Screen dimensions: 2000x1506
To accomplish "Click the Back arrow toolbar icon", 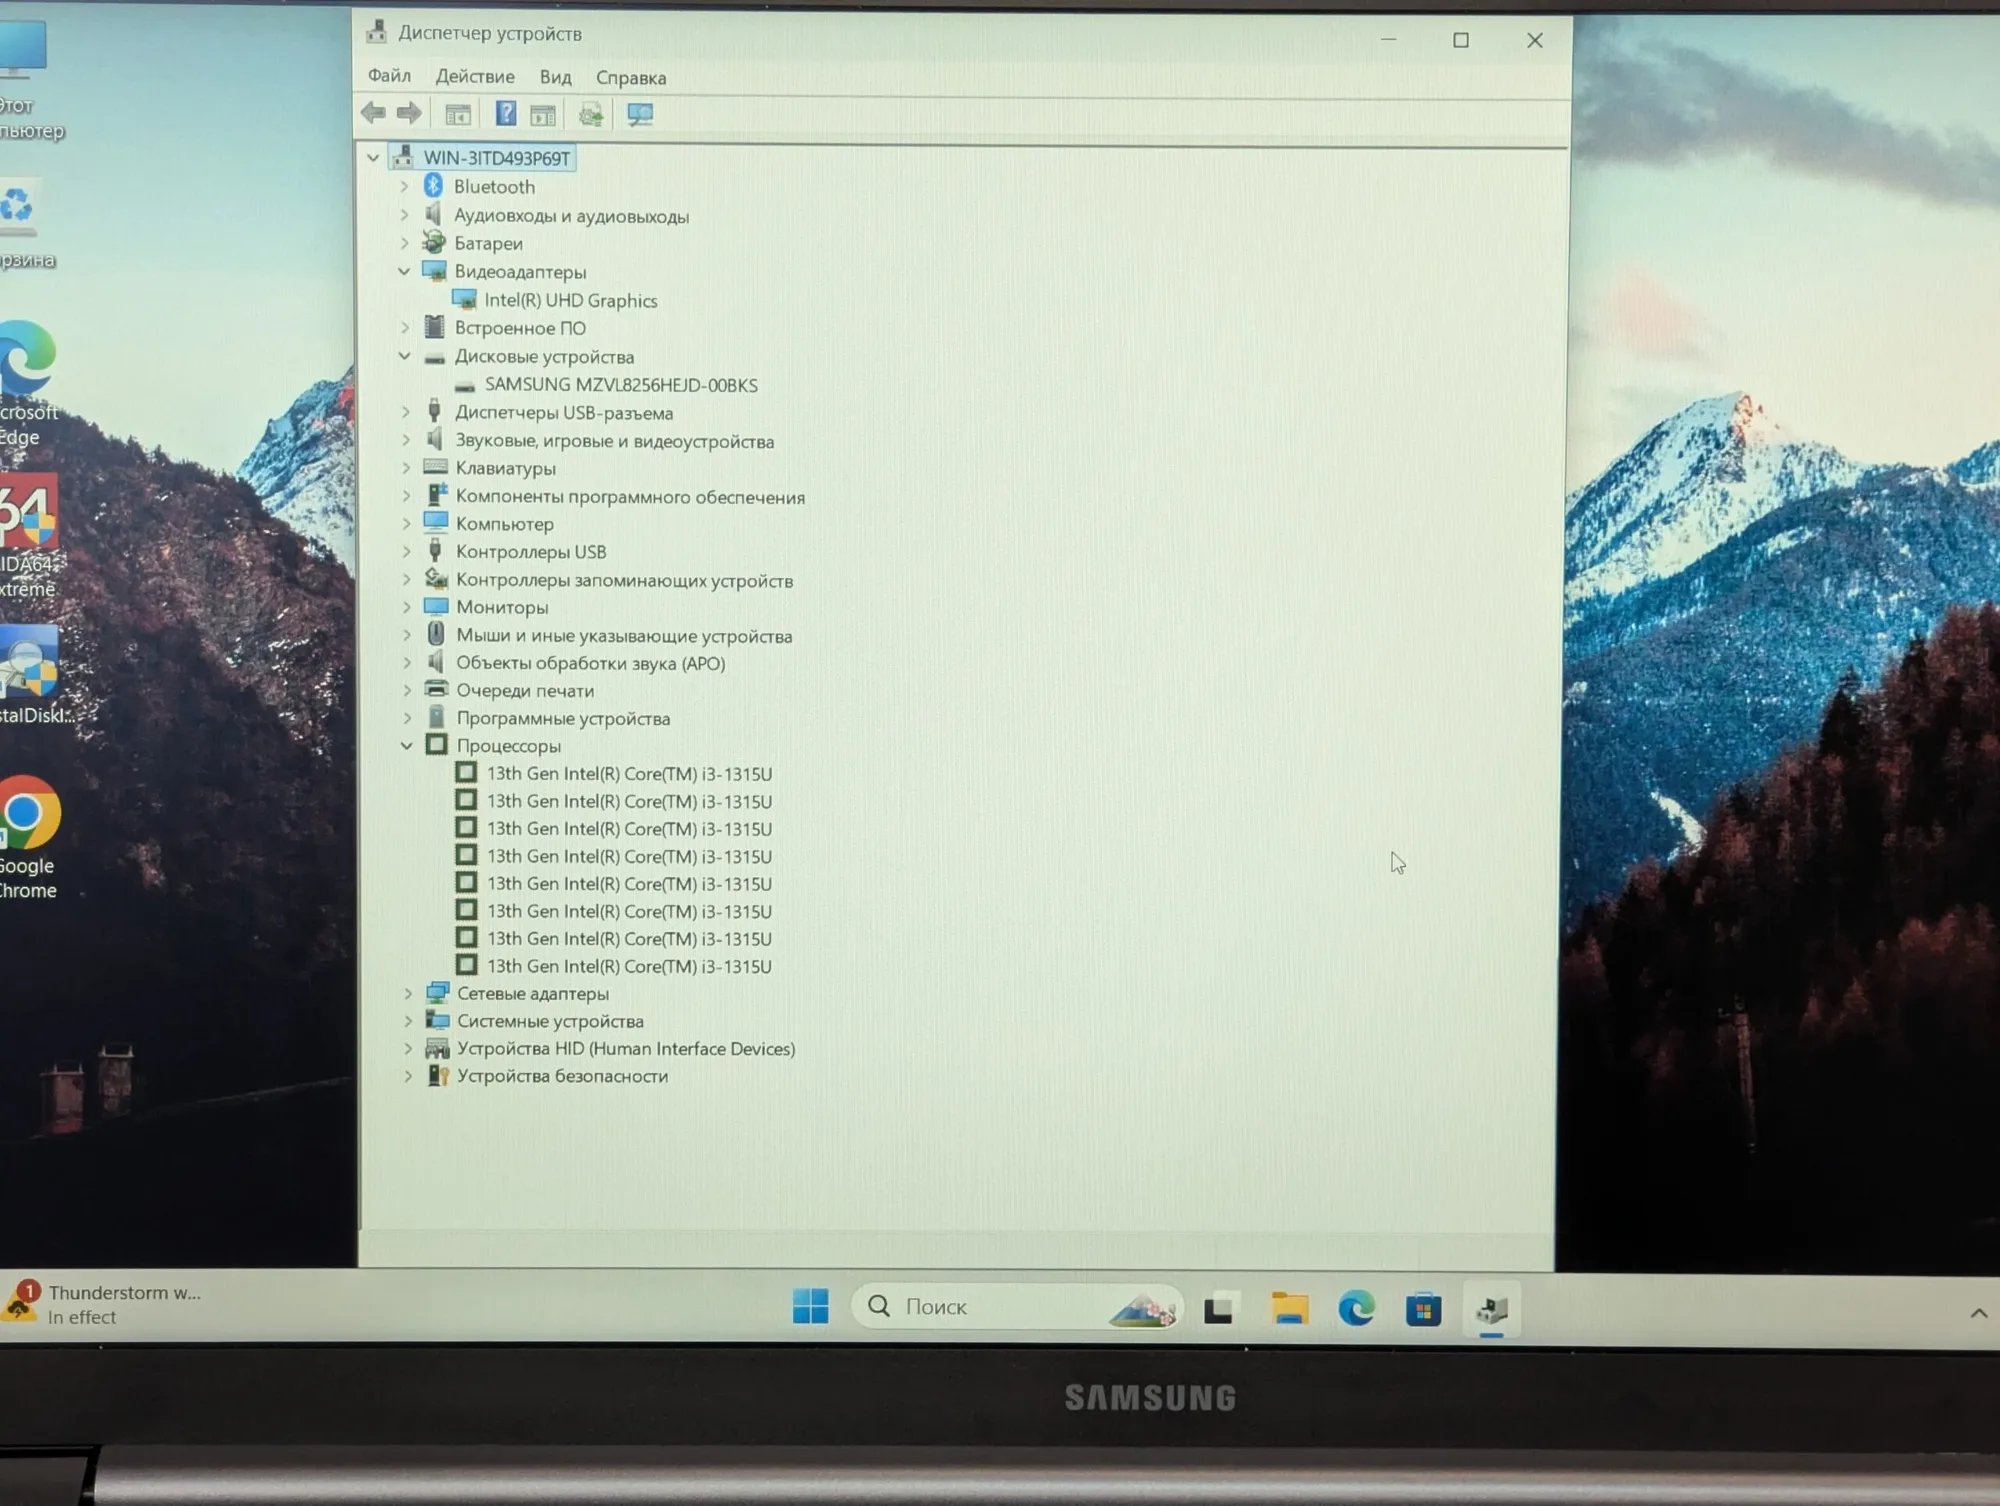I will coord(373,113).
